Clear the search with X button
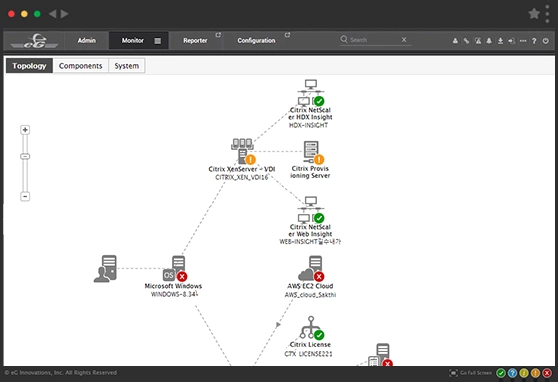558x382 pixels. point(404,40)
